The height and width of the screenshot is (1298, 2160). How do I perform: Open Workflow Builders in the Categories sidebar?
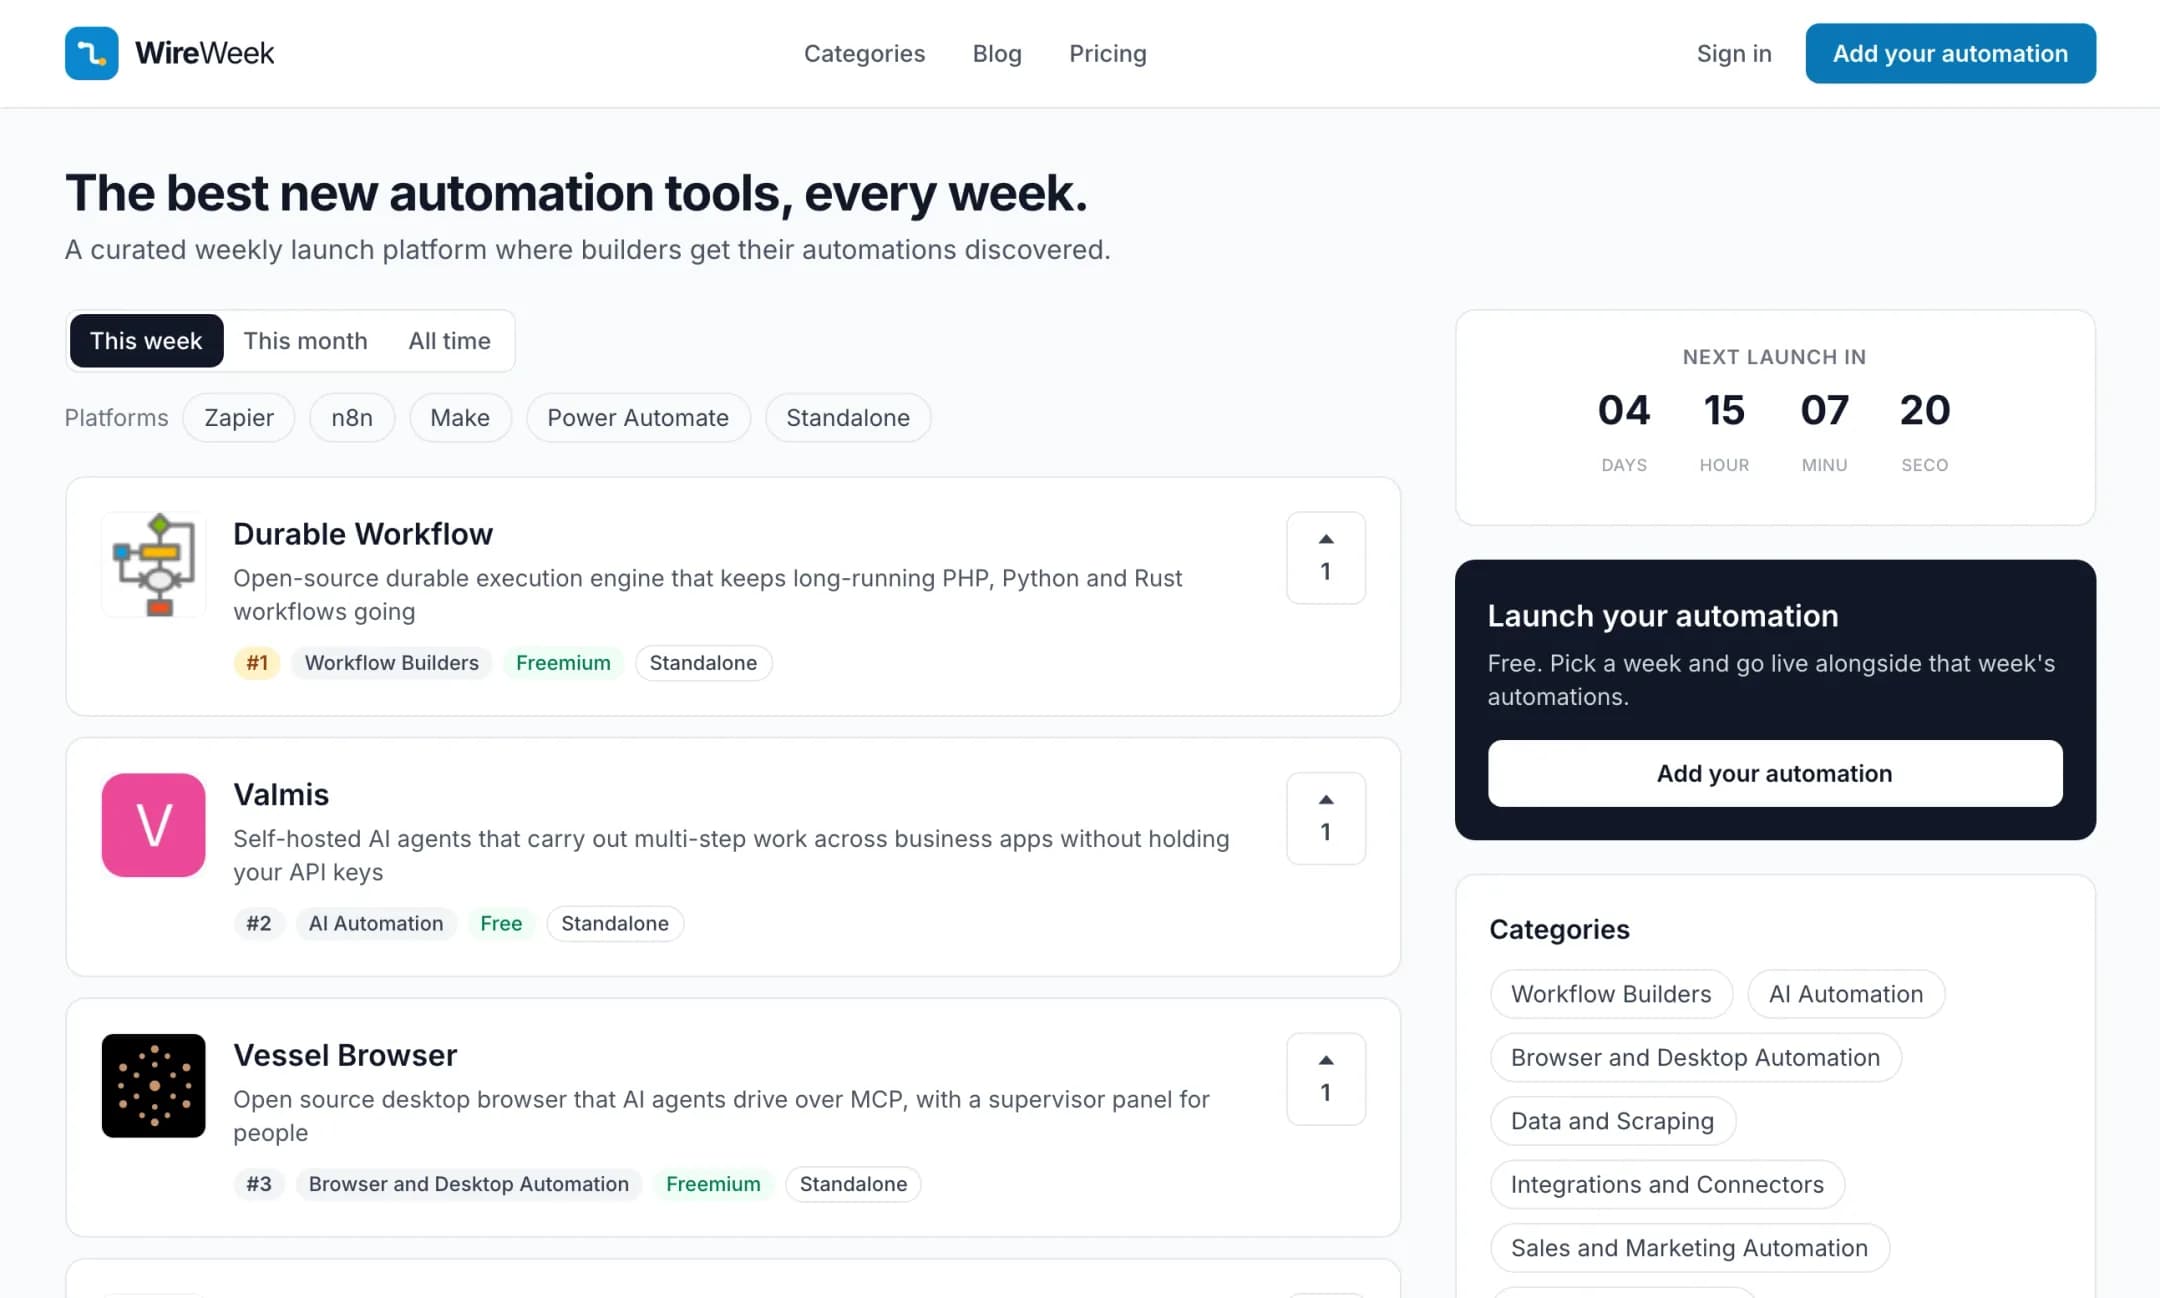click(x=1611, y=994)
